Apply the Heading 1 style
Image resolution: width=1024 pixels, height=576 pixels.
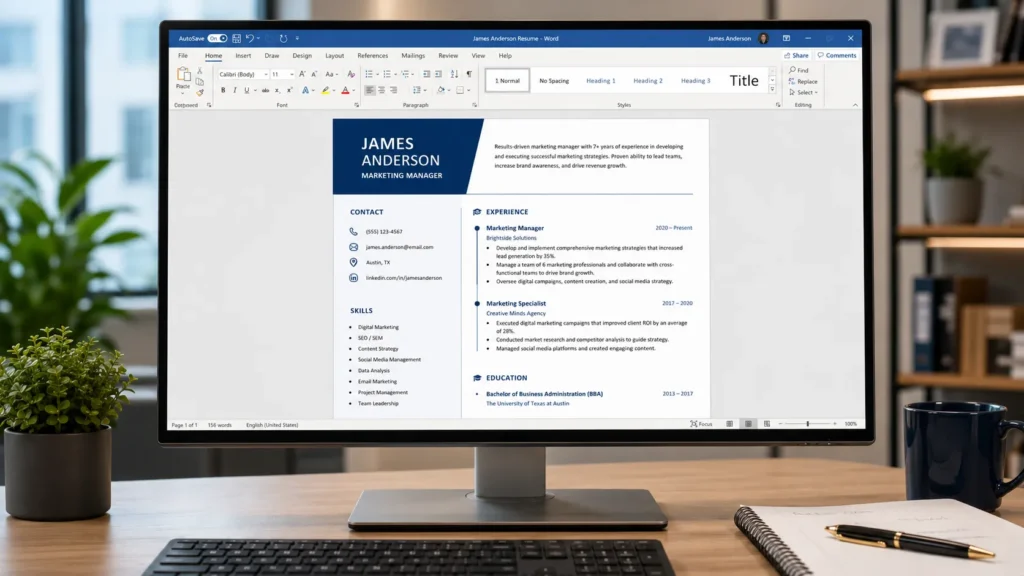(x=601, y=81)
